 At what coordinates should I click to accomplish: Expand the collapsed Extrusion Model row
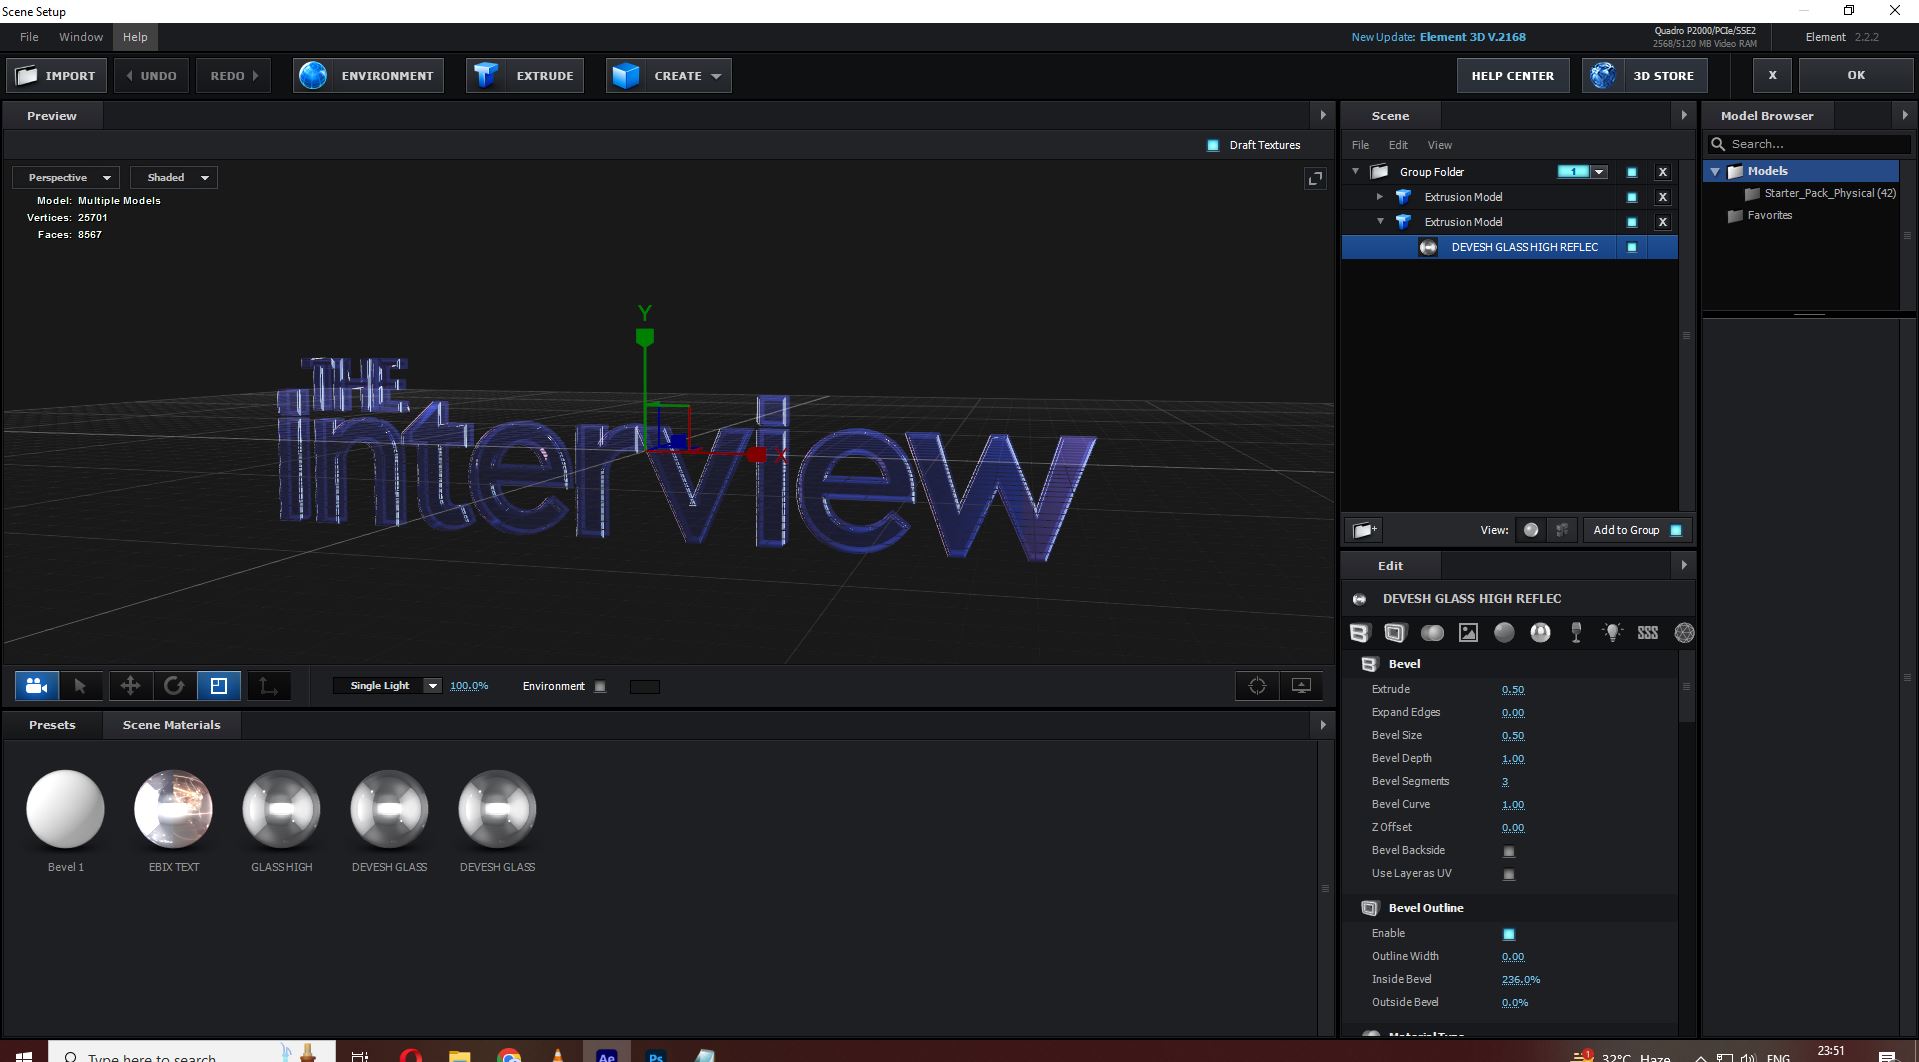coord(1380,197)
